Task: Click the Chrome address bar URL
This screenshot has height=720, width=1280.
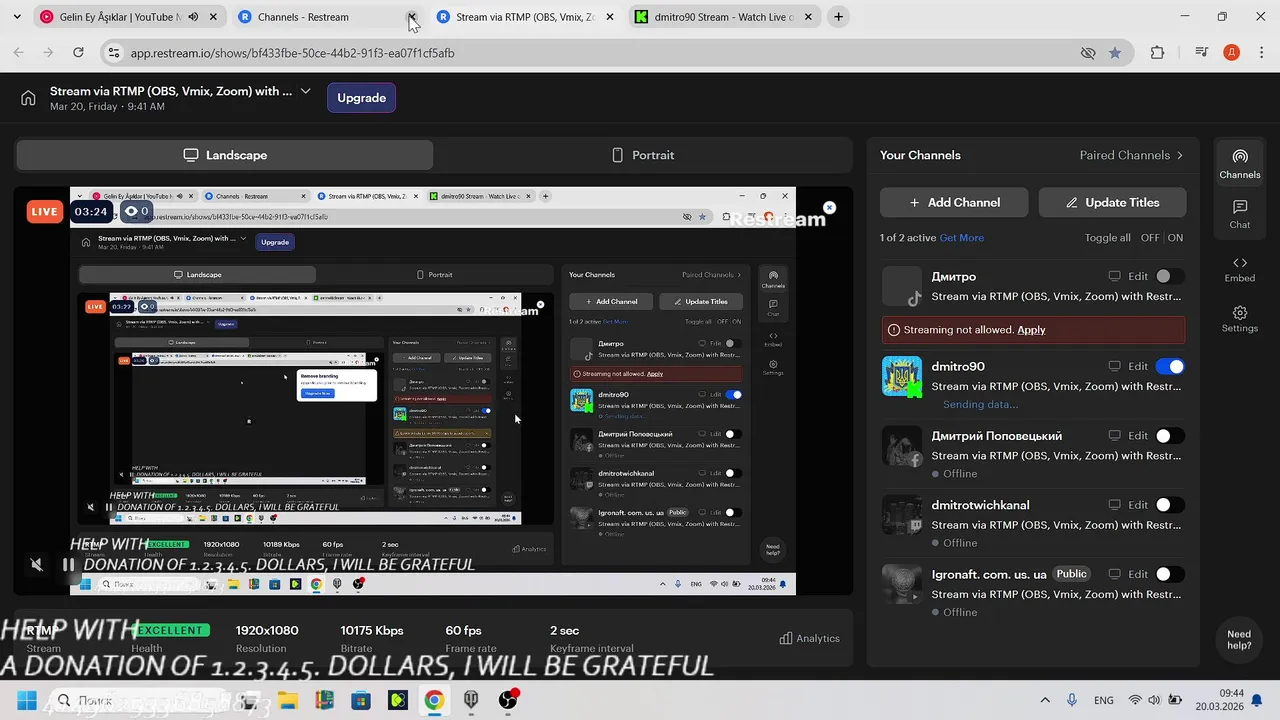Action: coord(292,53)
